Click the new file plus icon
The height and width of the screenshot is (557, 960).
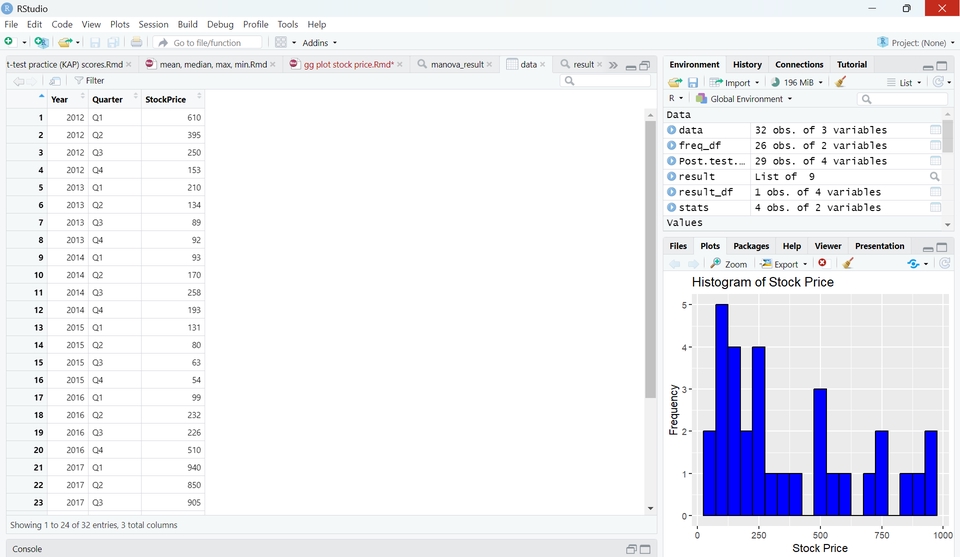(x=10, y=42)
